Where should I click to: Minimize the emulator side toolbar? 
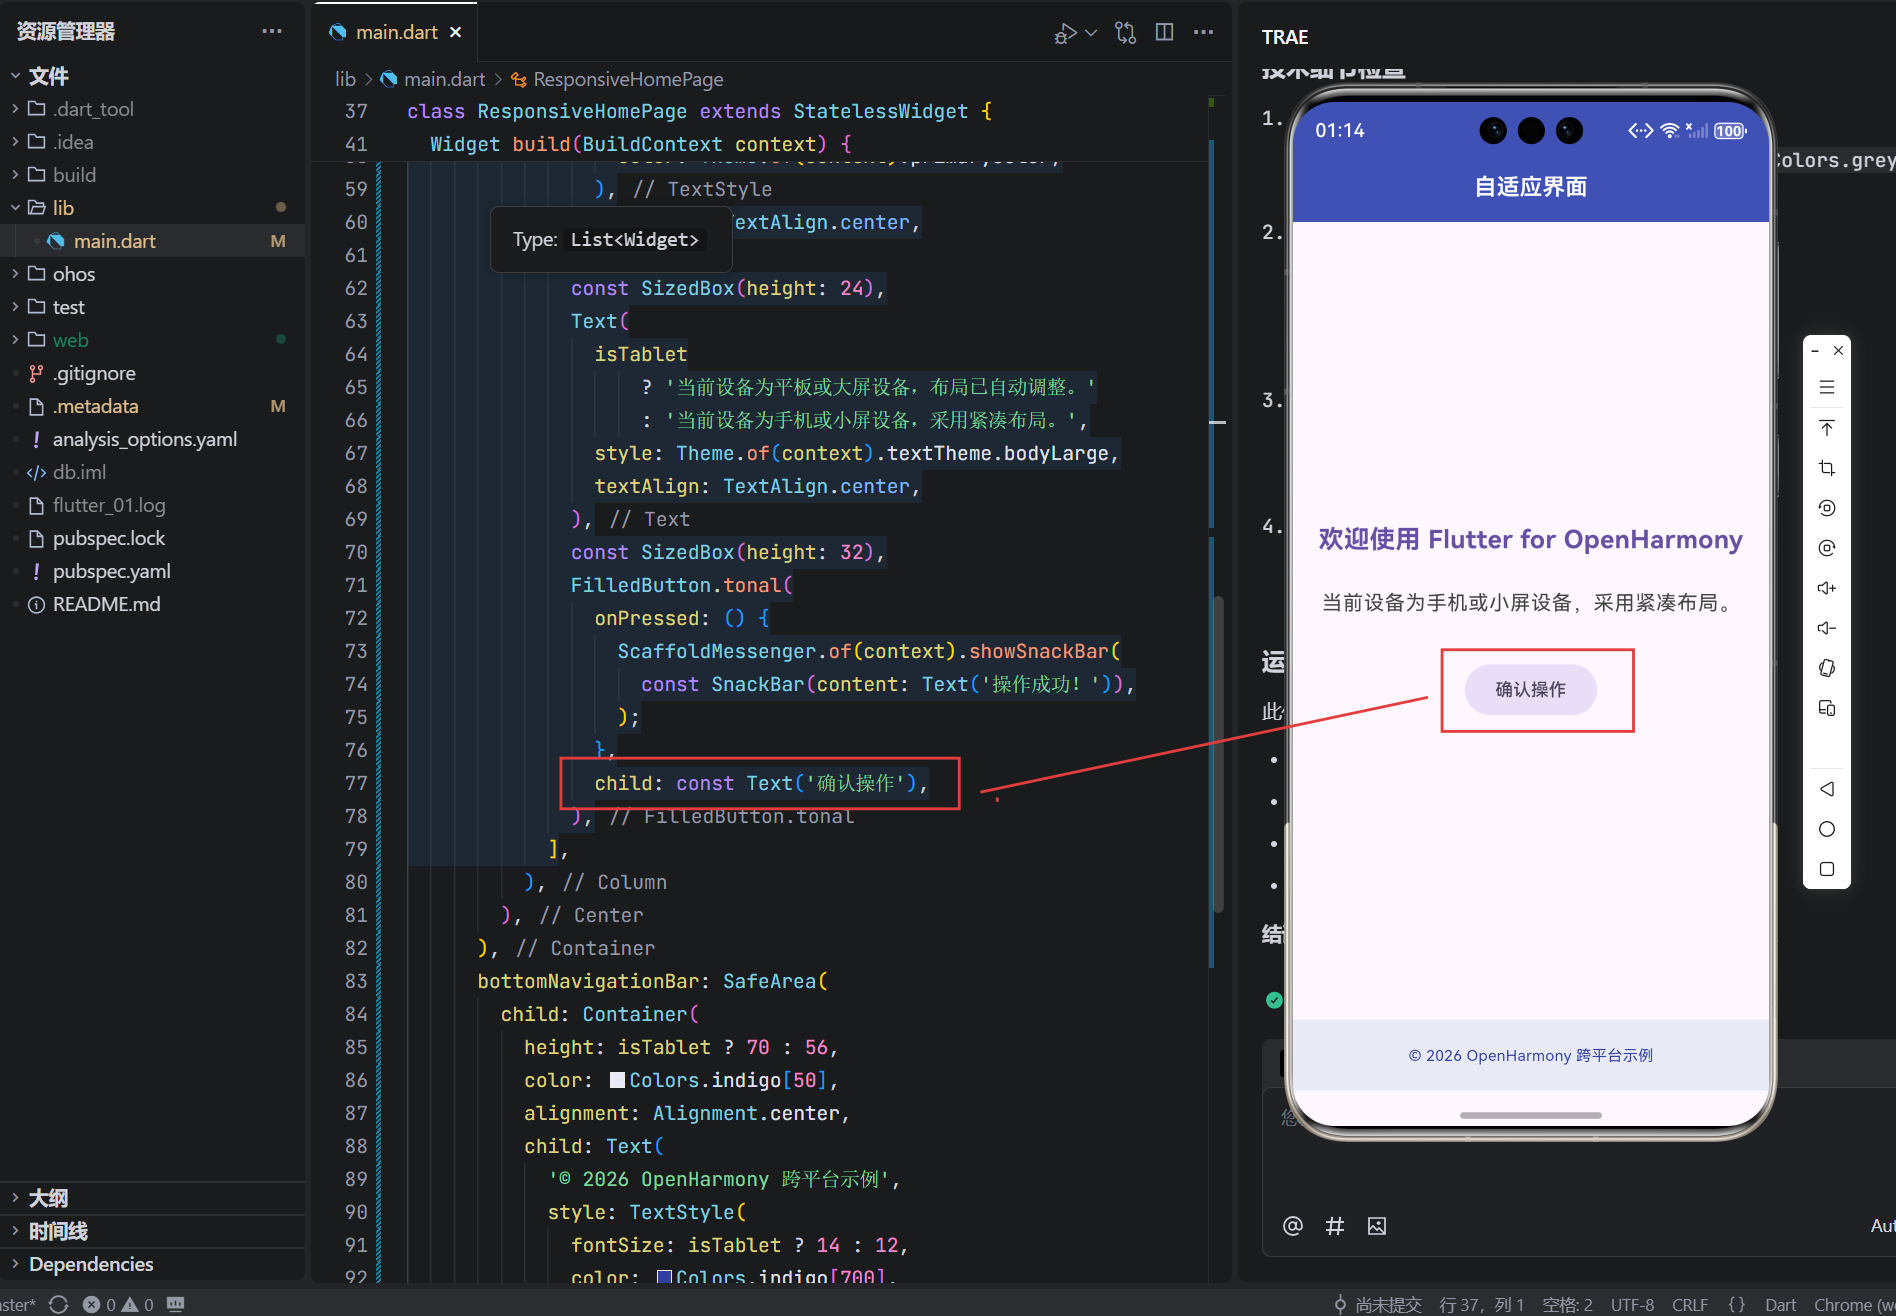pos(1815,351)
